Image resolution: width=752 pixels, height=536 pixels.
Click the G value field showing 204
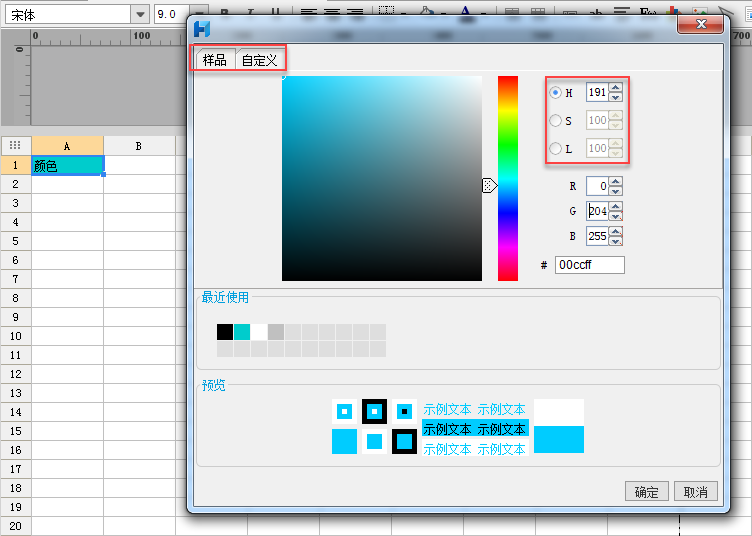597,211
